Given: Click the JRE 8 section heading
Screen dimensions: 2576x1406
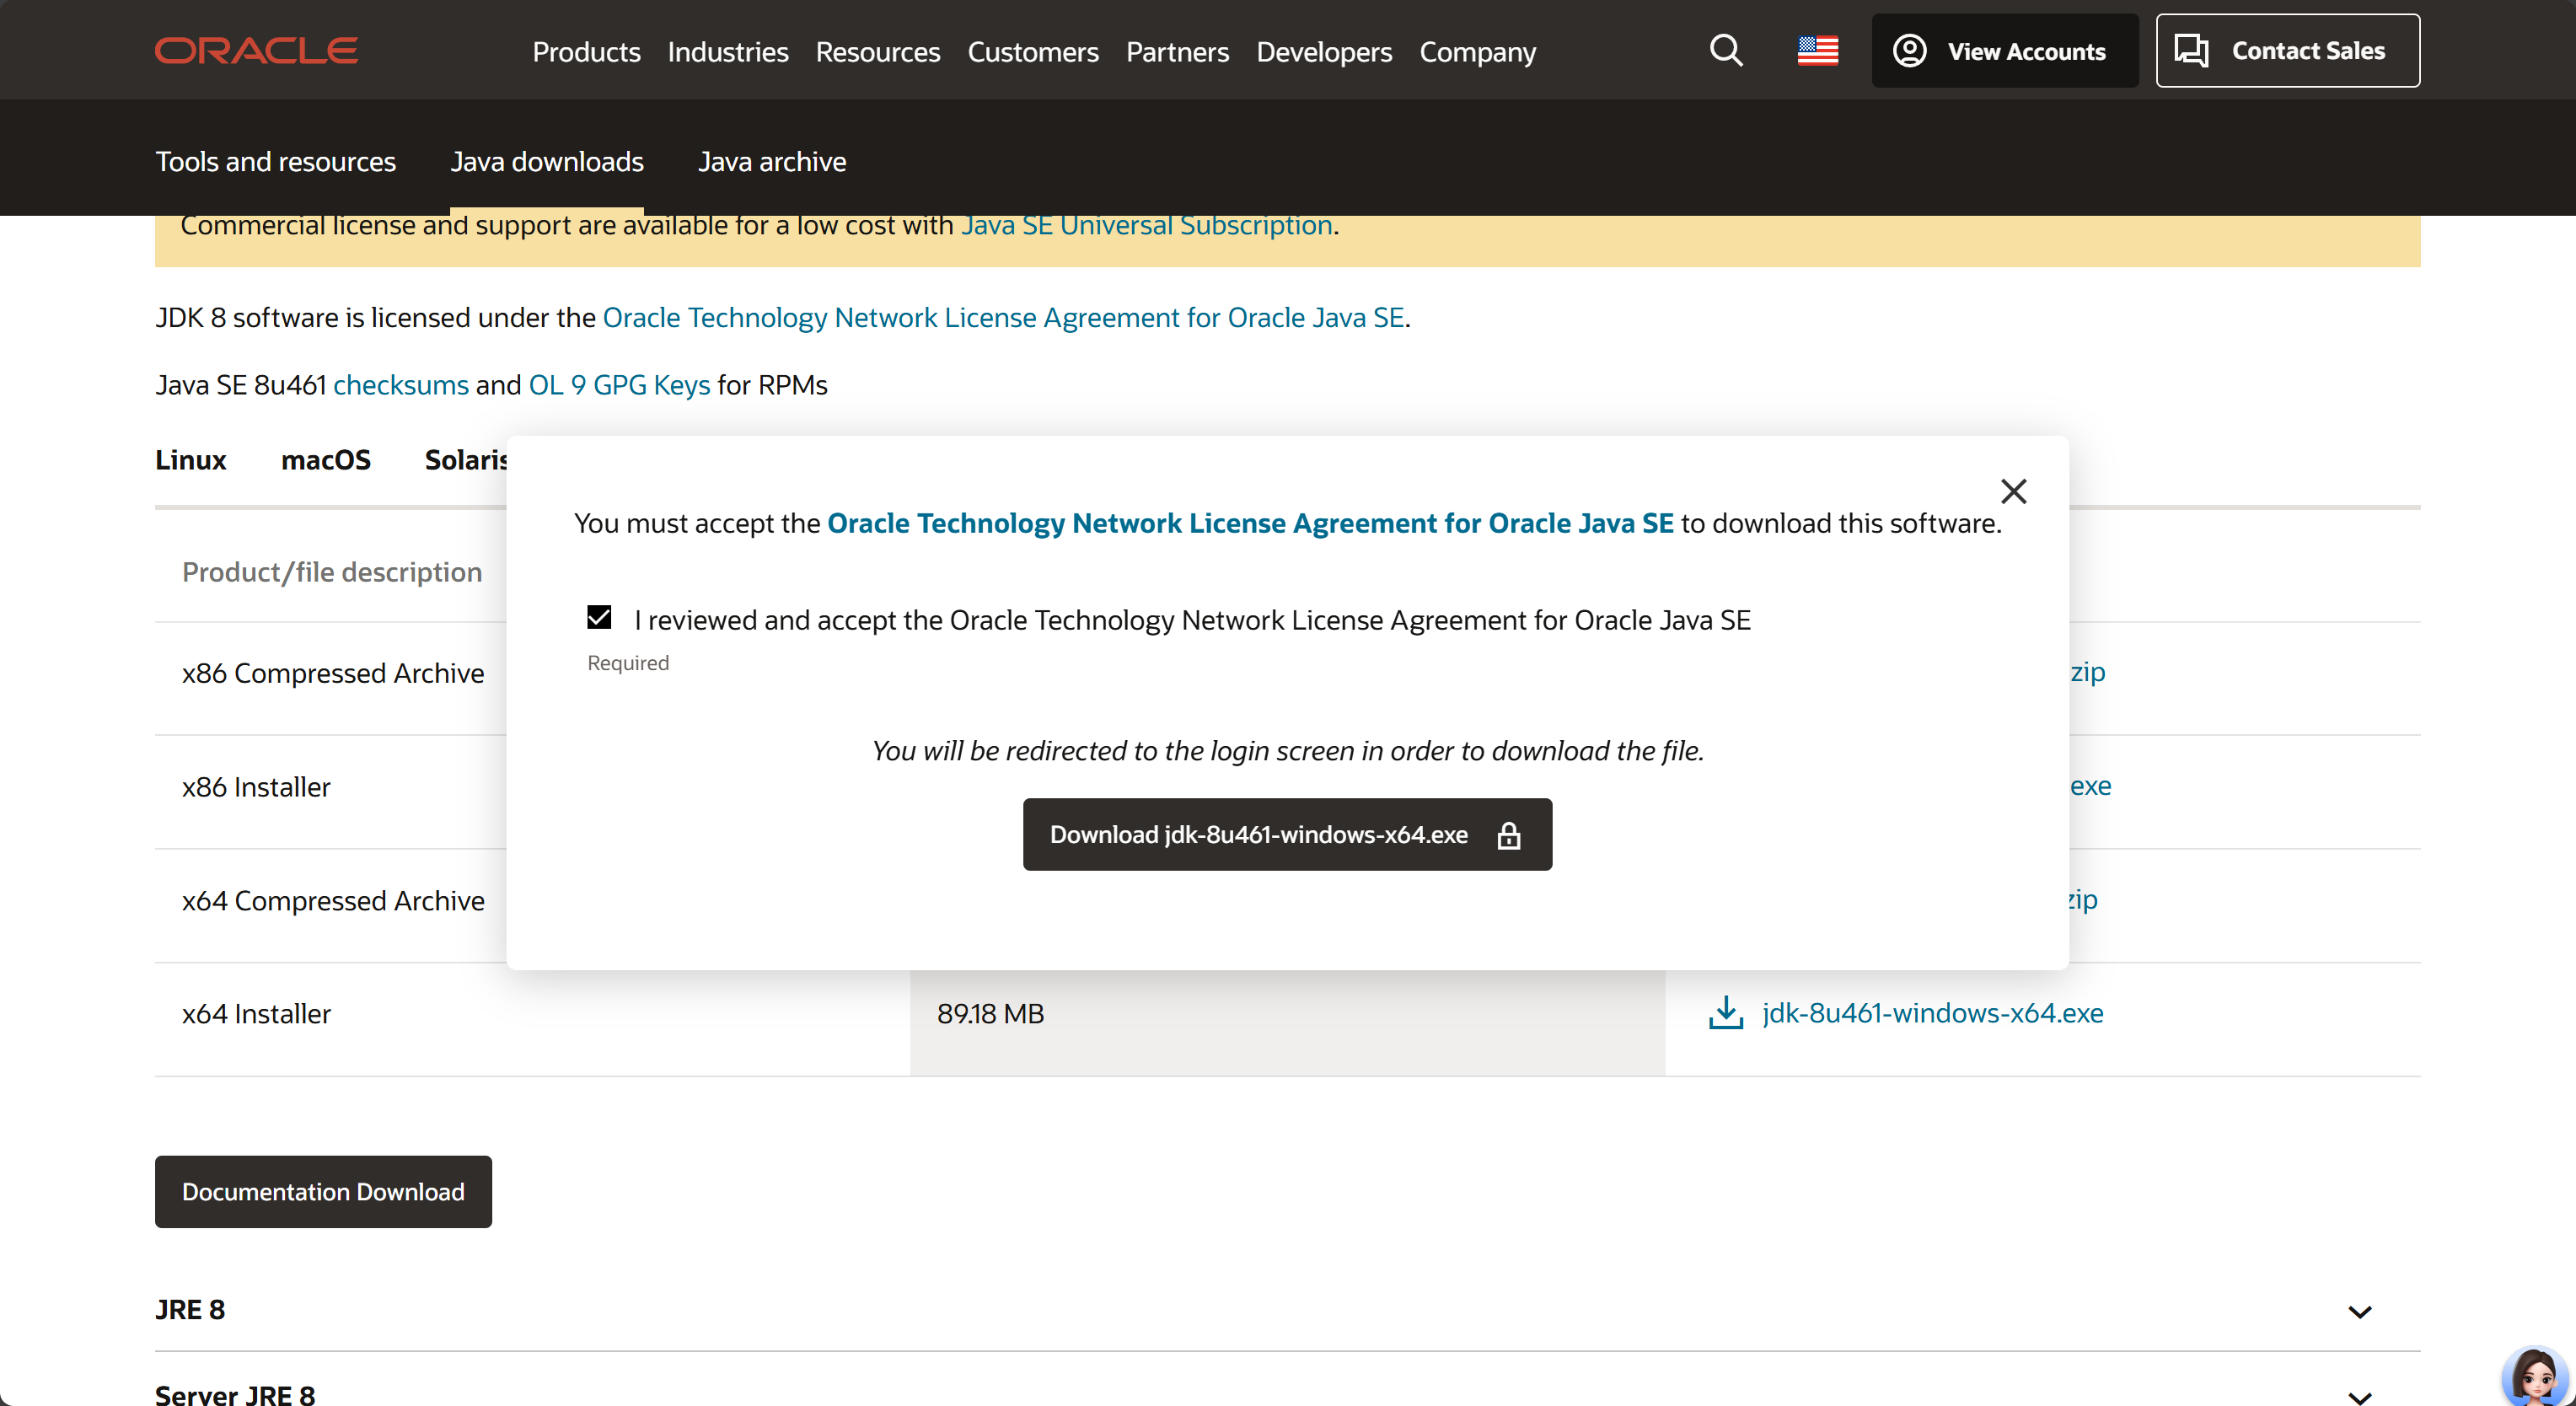Looking at the screenshot, I should [x=190, y=1310].
